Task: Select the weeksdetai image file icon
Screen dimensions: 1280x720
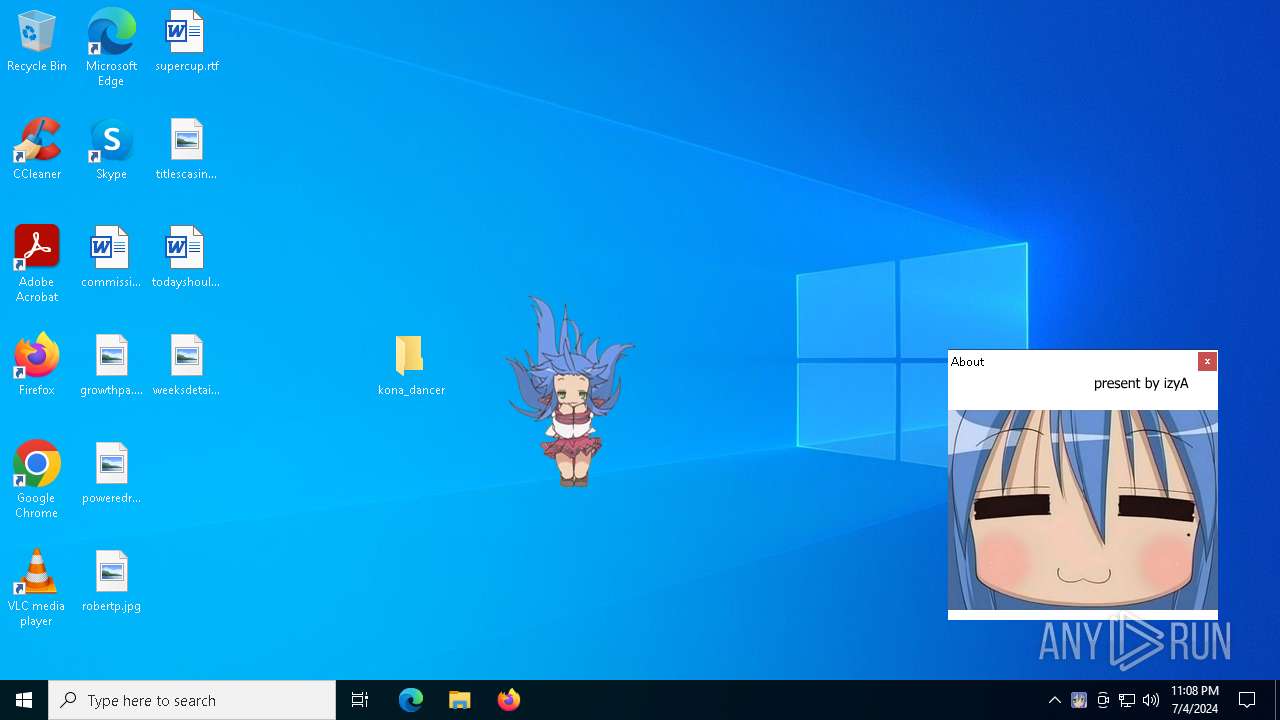Action: [186, 365]
